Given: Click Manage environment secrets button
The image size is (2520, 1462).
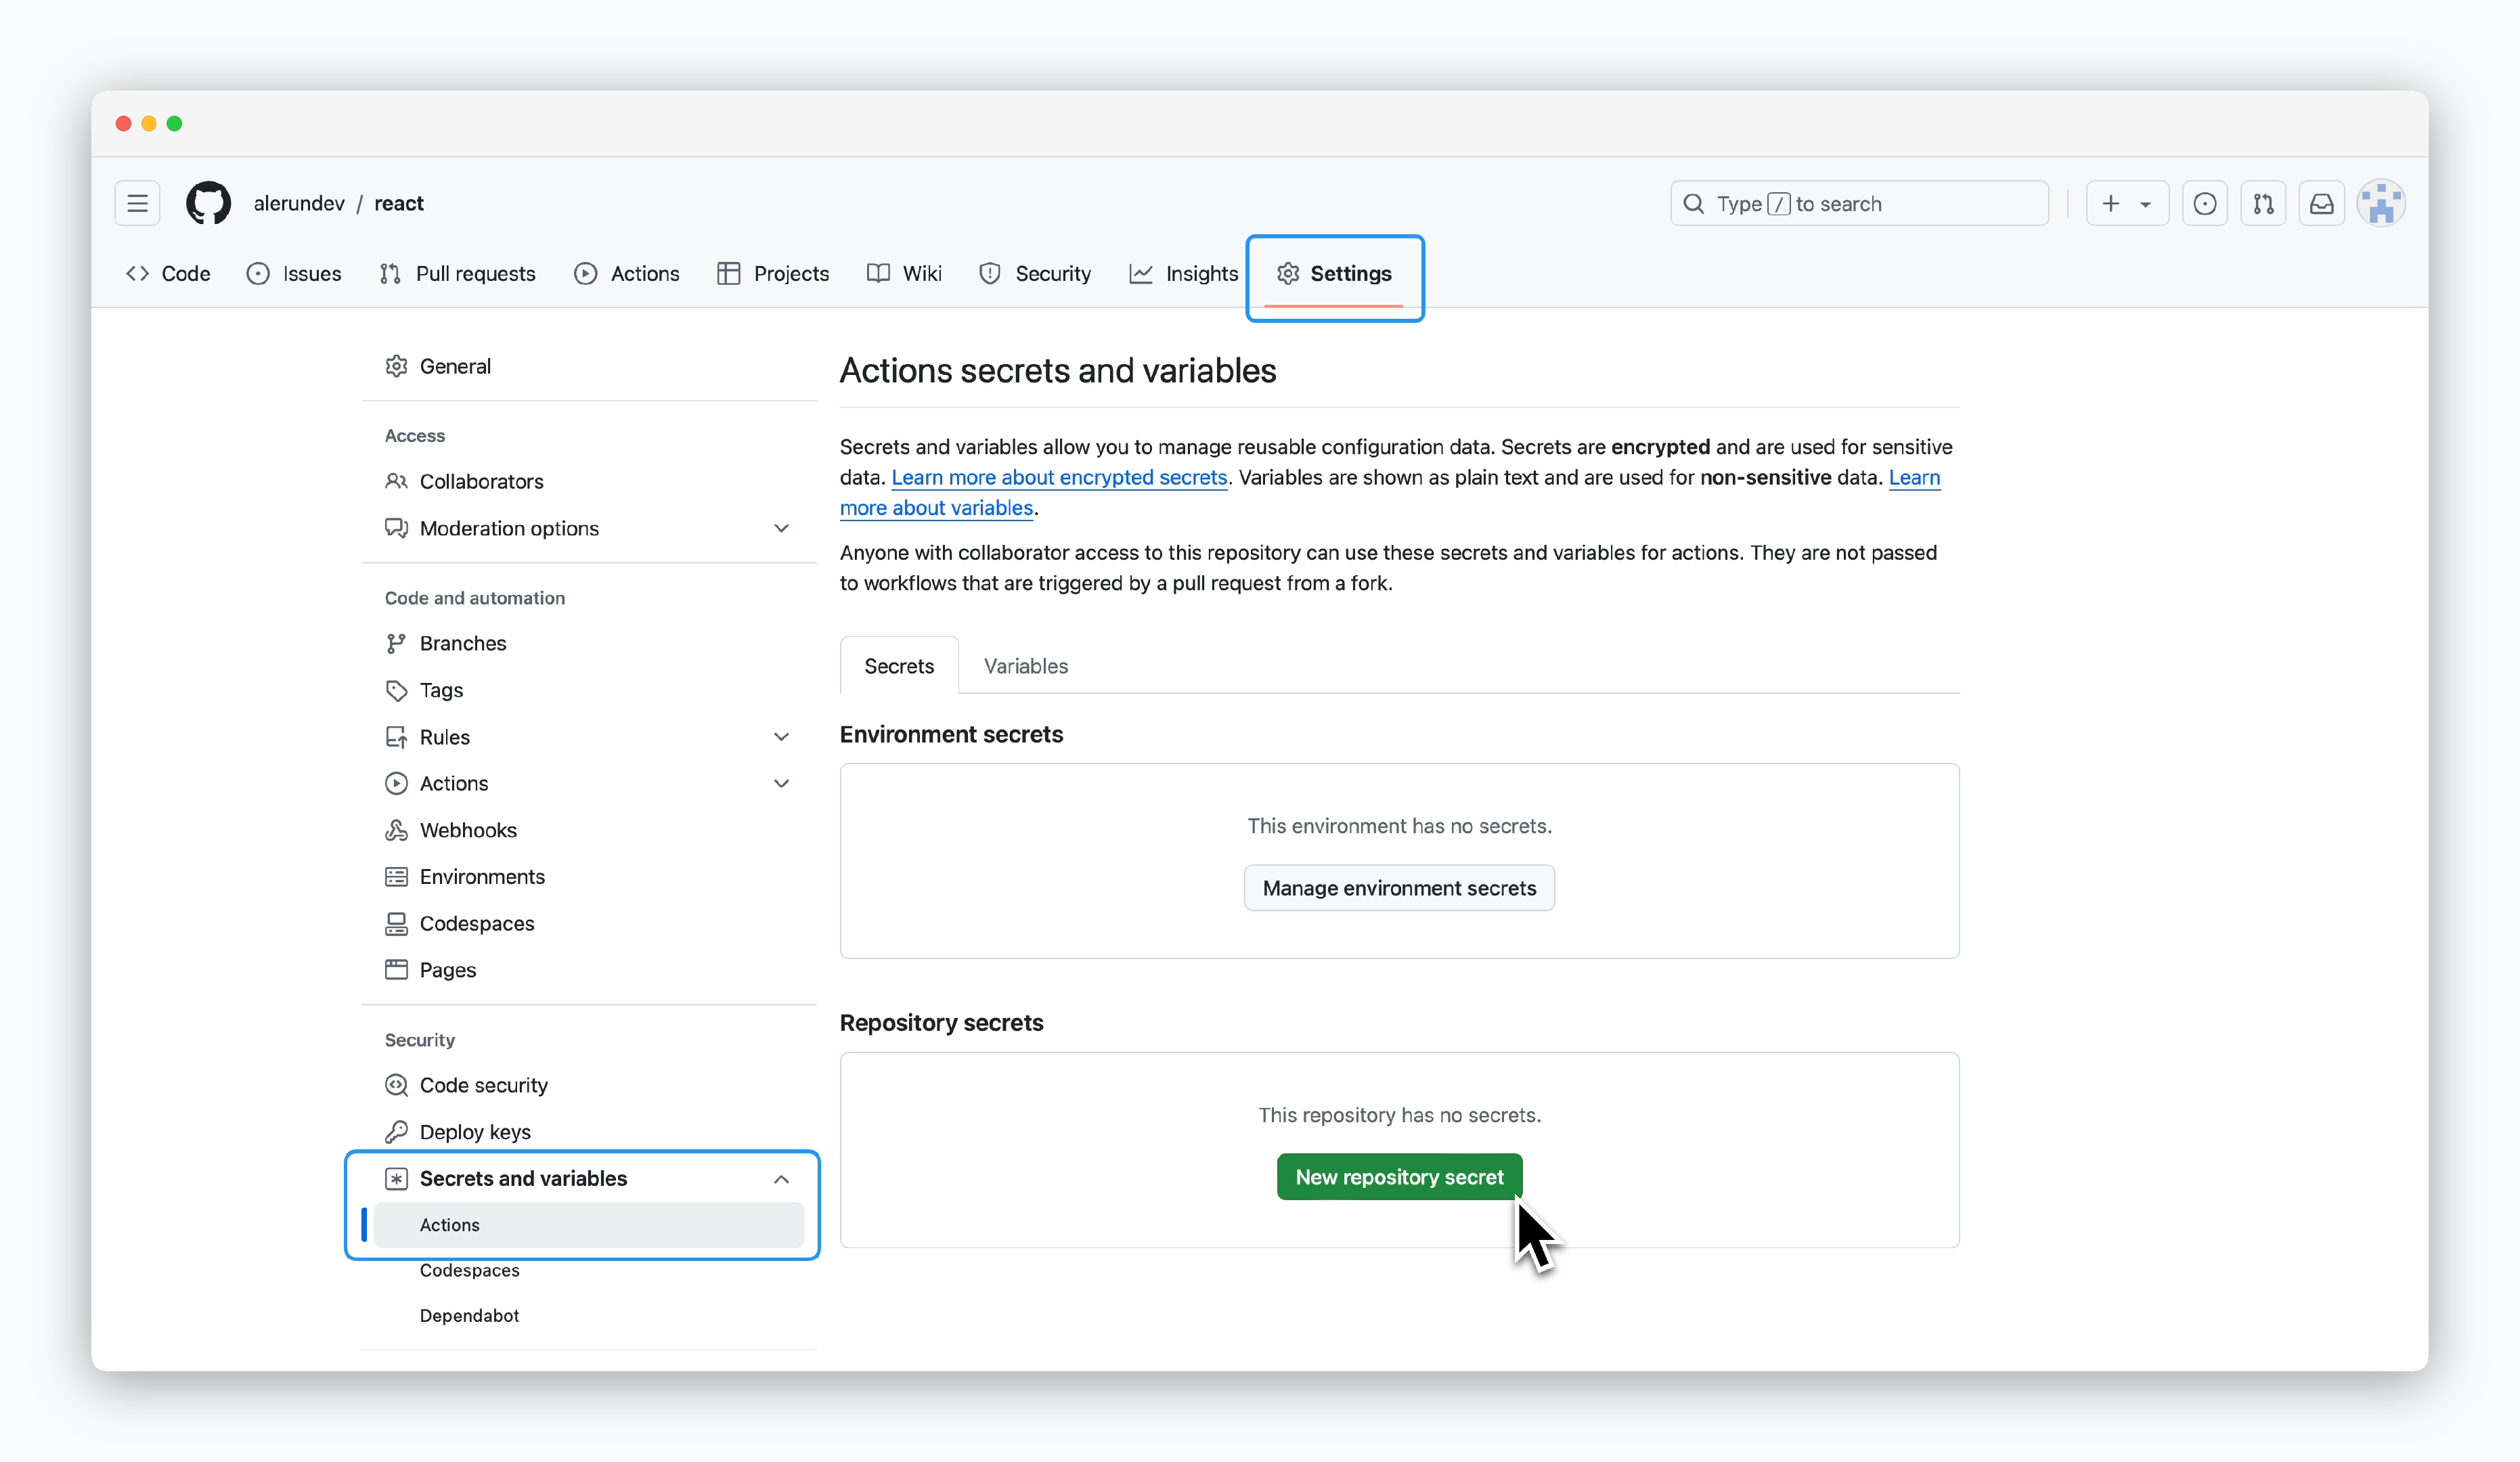Looking at the screenshot, I should coord(1399,888).
